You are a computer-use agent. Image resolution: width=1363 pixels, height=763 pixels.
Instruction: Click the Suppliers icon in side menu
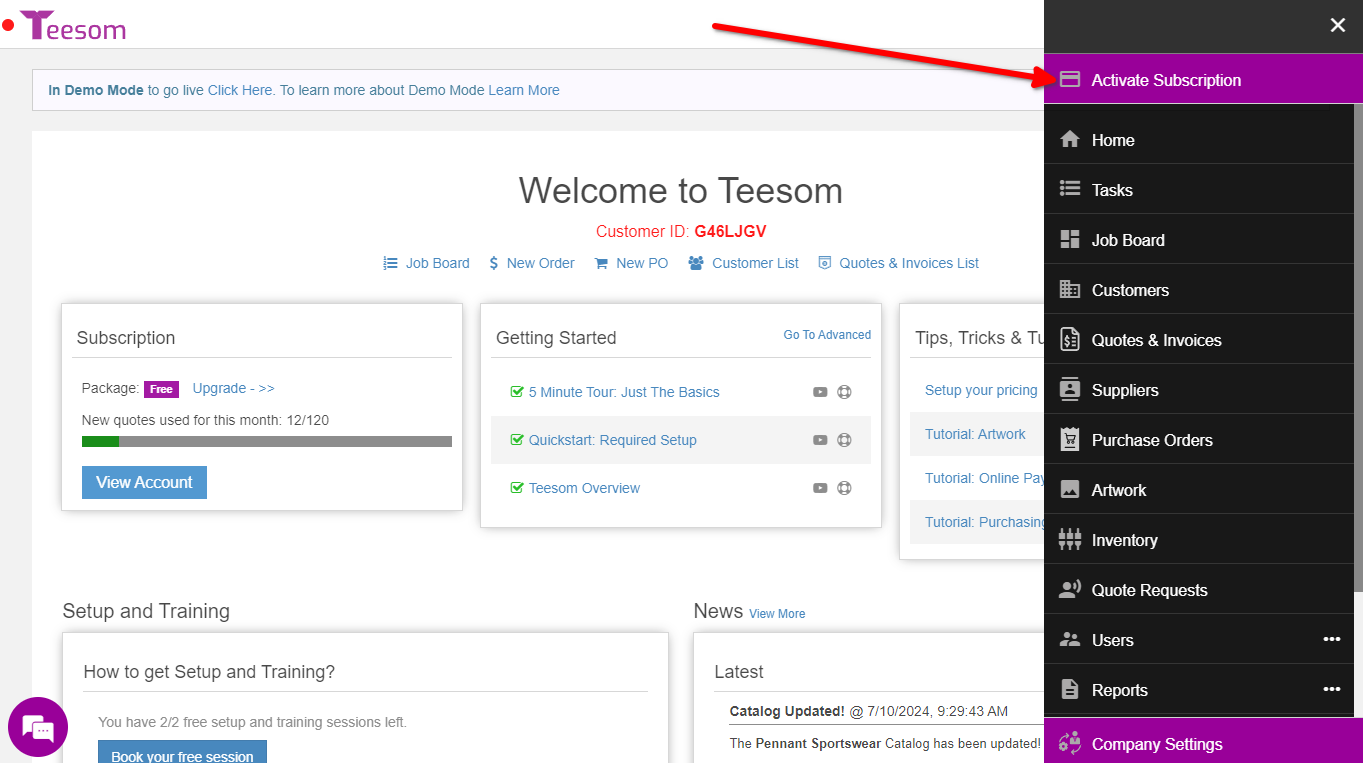pos(1070,389)
